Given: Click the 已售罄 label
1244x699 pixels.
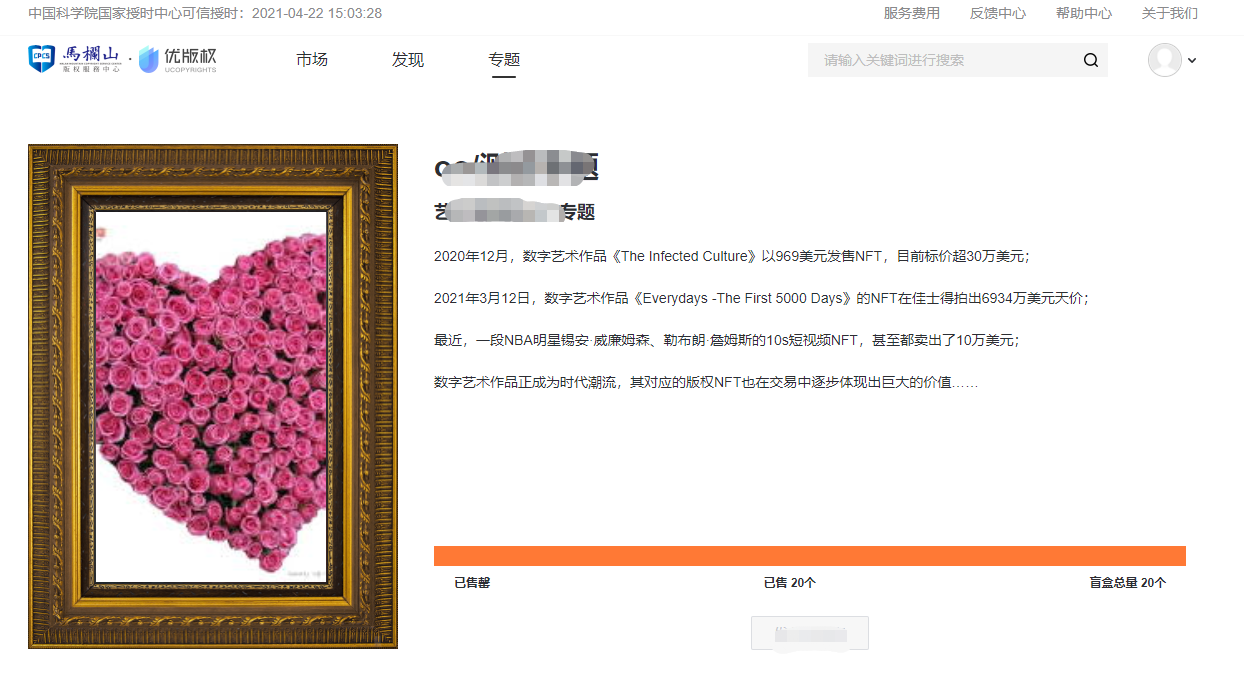Looking at the screenshot, I should tap(472, 583).
